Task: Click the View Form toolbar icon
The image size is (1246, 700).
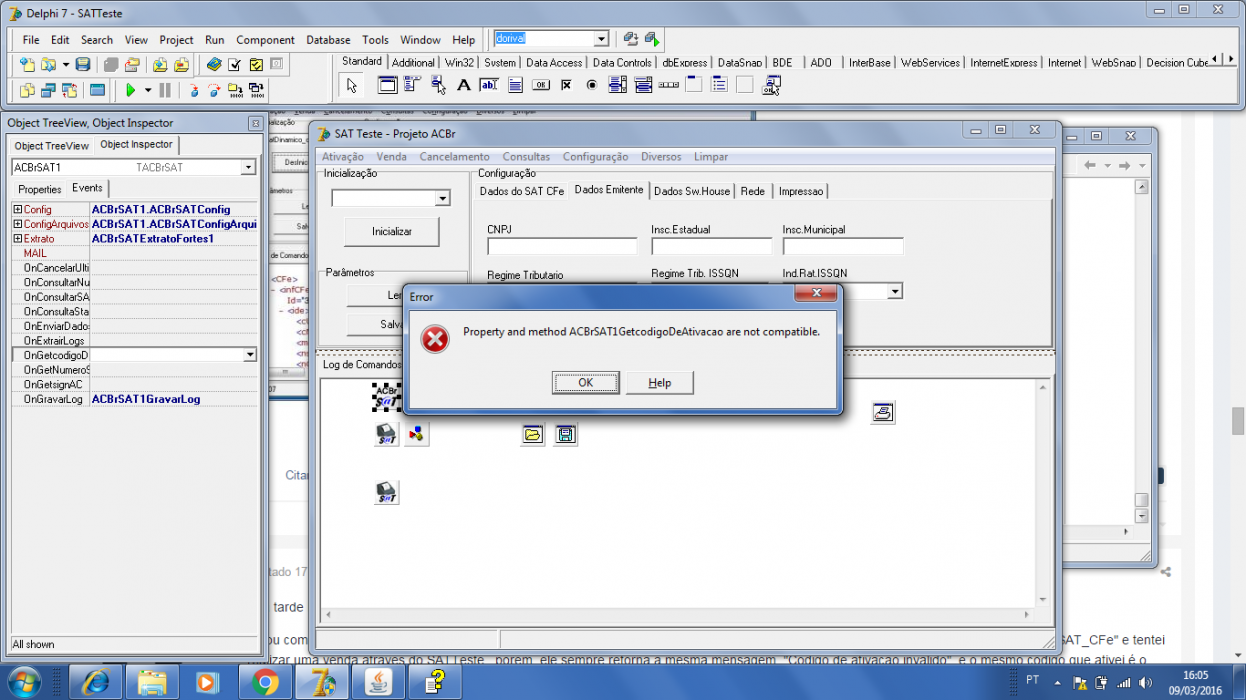Action: point(48,90)
